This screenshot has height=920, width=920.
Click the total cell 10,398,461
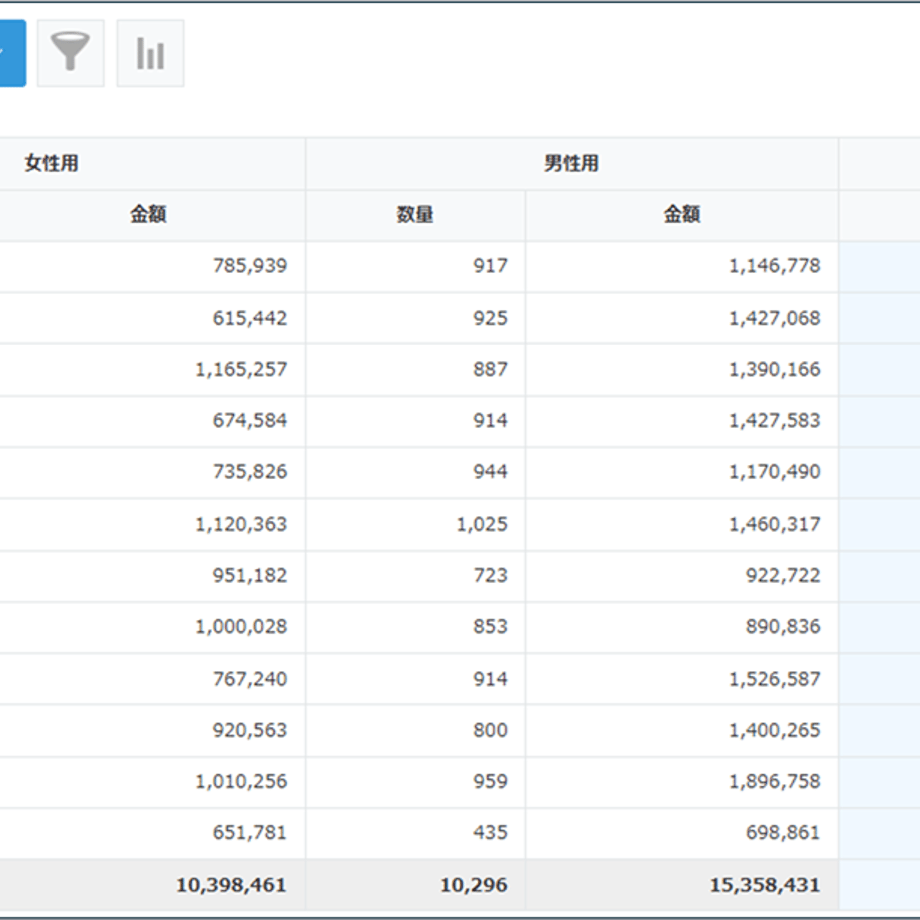(x=153, y=885)
